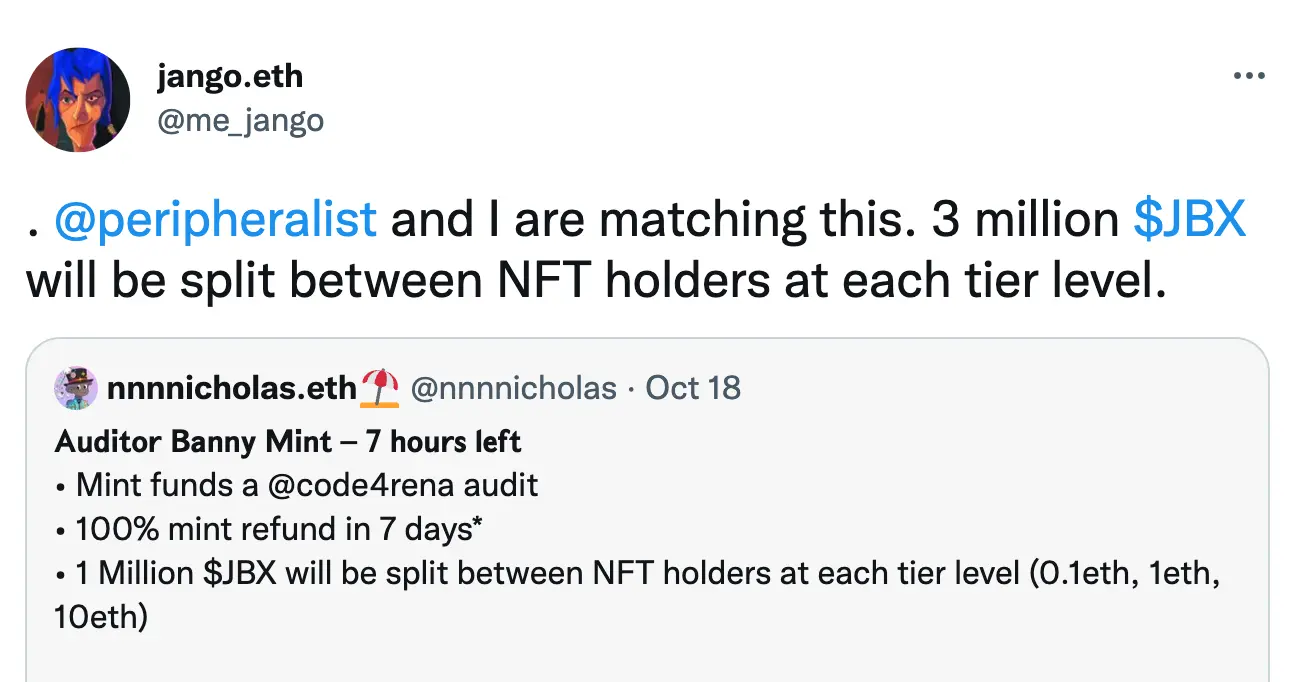Open the @peripheralist mention link
The width and height of the screenshot is (1294, 682).
pos(215,220)
